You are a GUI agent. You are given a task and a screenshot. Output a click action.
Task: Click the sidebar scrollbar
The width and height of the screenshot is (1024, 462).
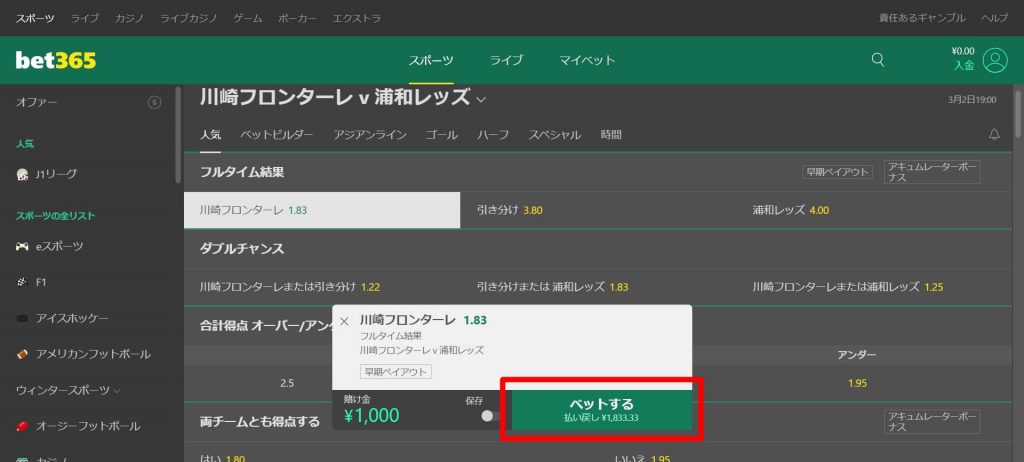click(178, 134)
